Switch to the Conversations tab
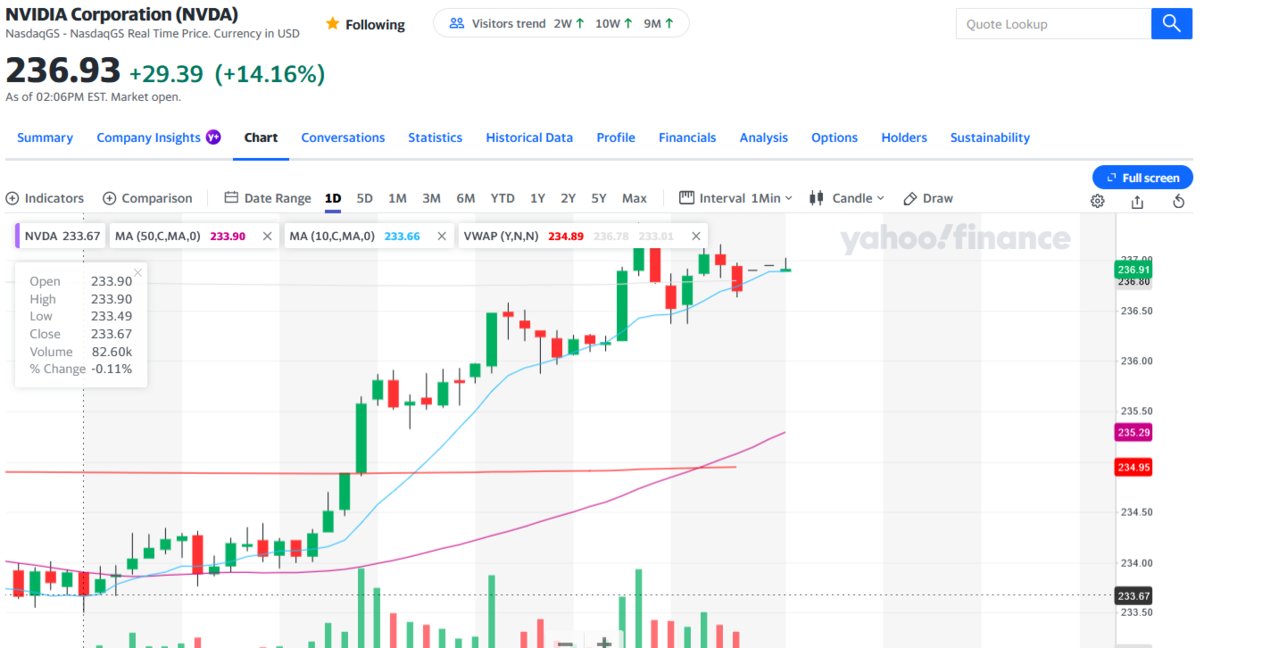Image resolution: width=1279 pixels, height=648 pixels. (343, 138)
